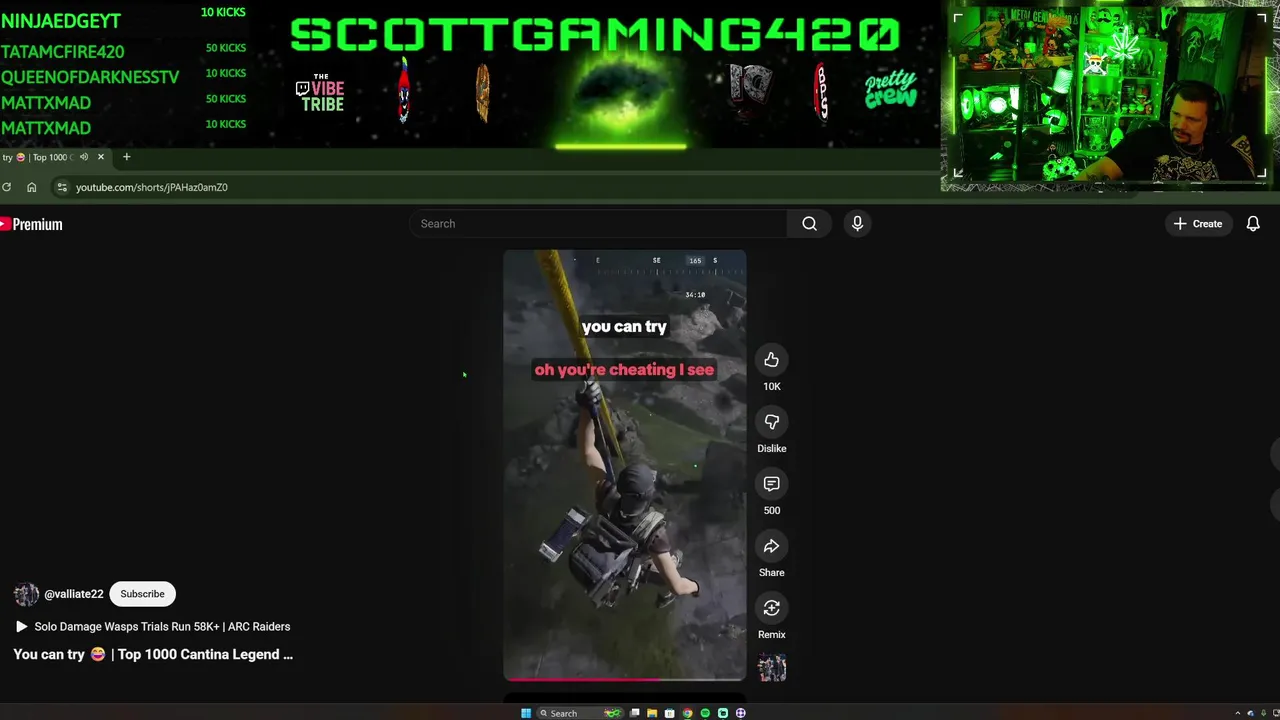Click The Vibe Tribe logo in banner
The height and width of the screenshot is (720, 1280).
(320, 92)
